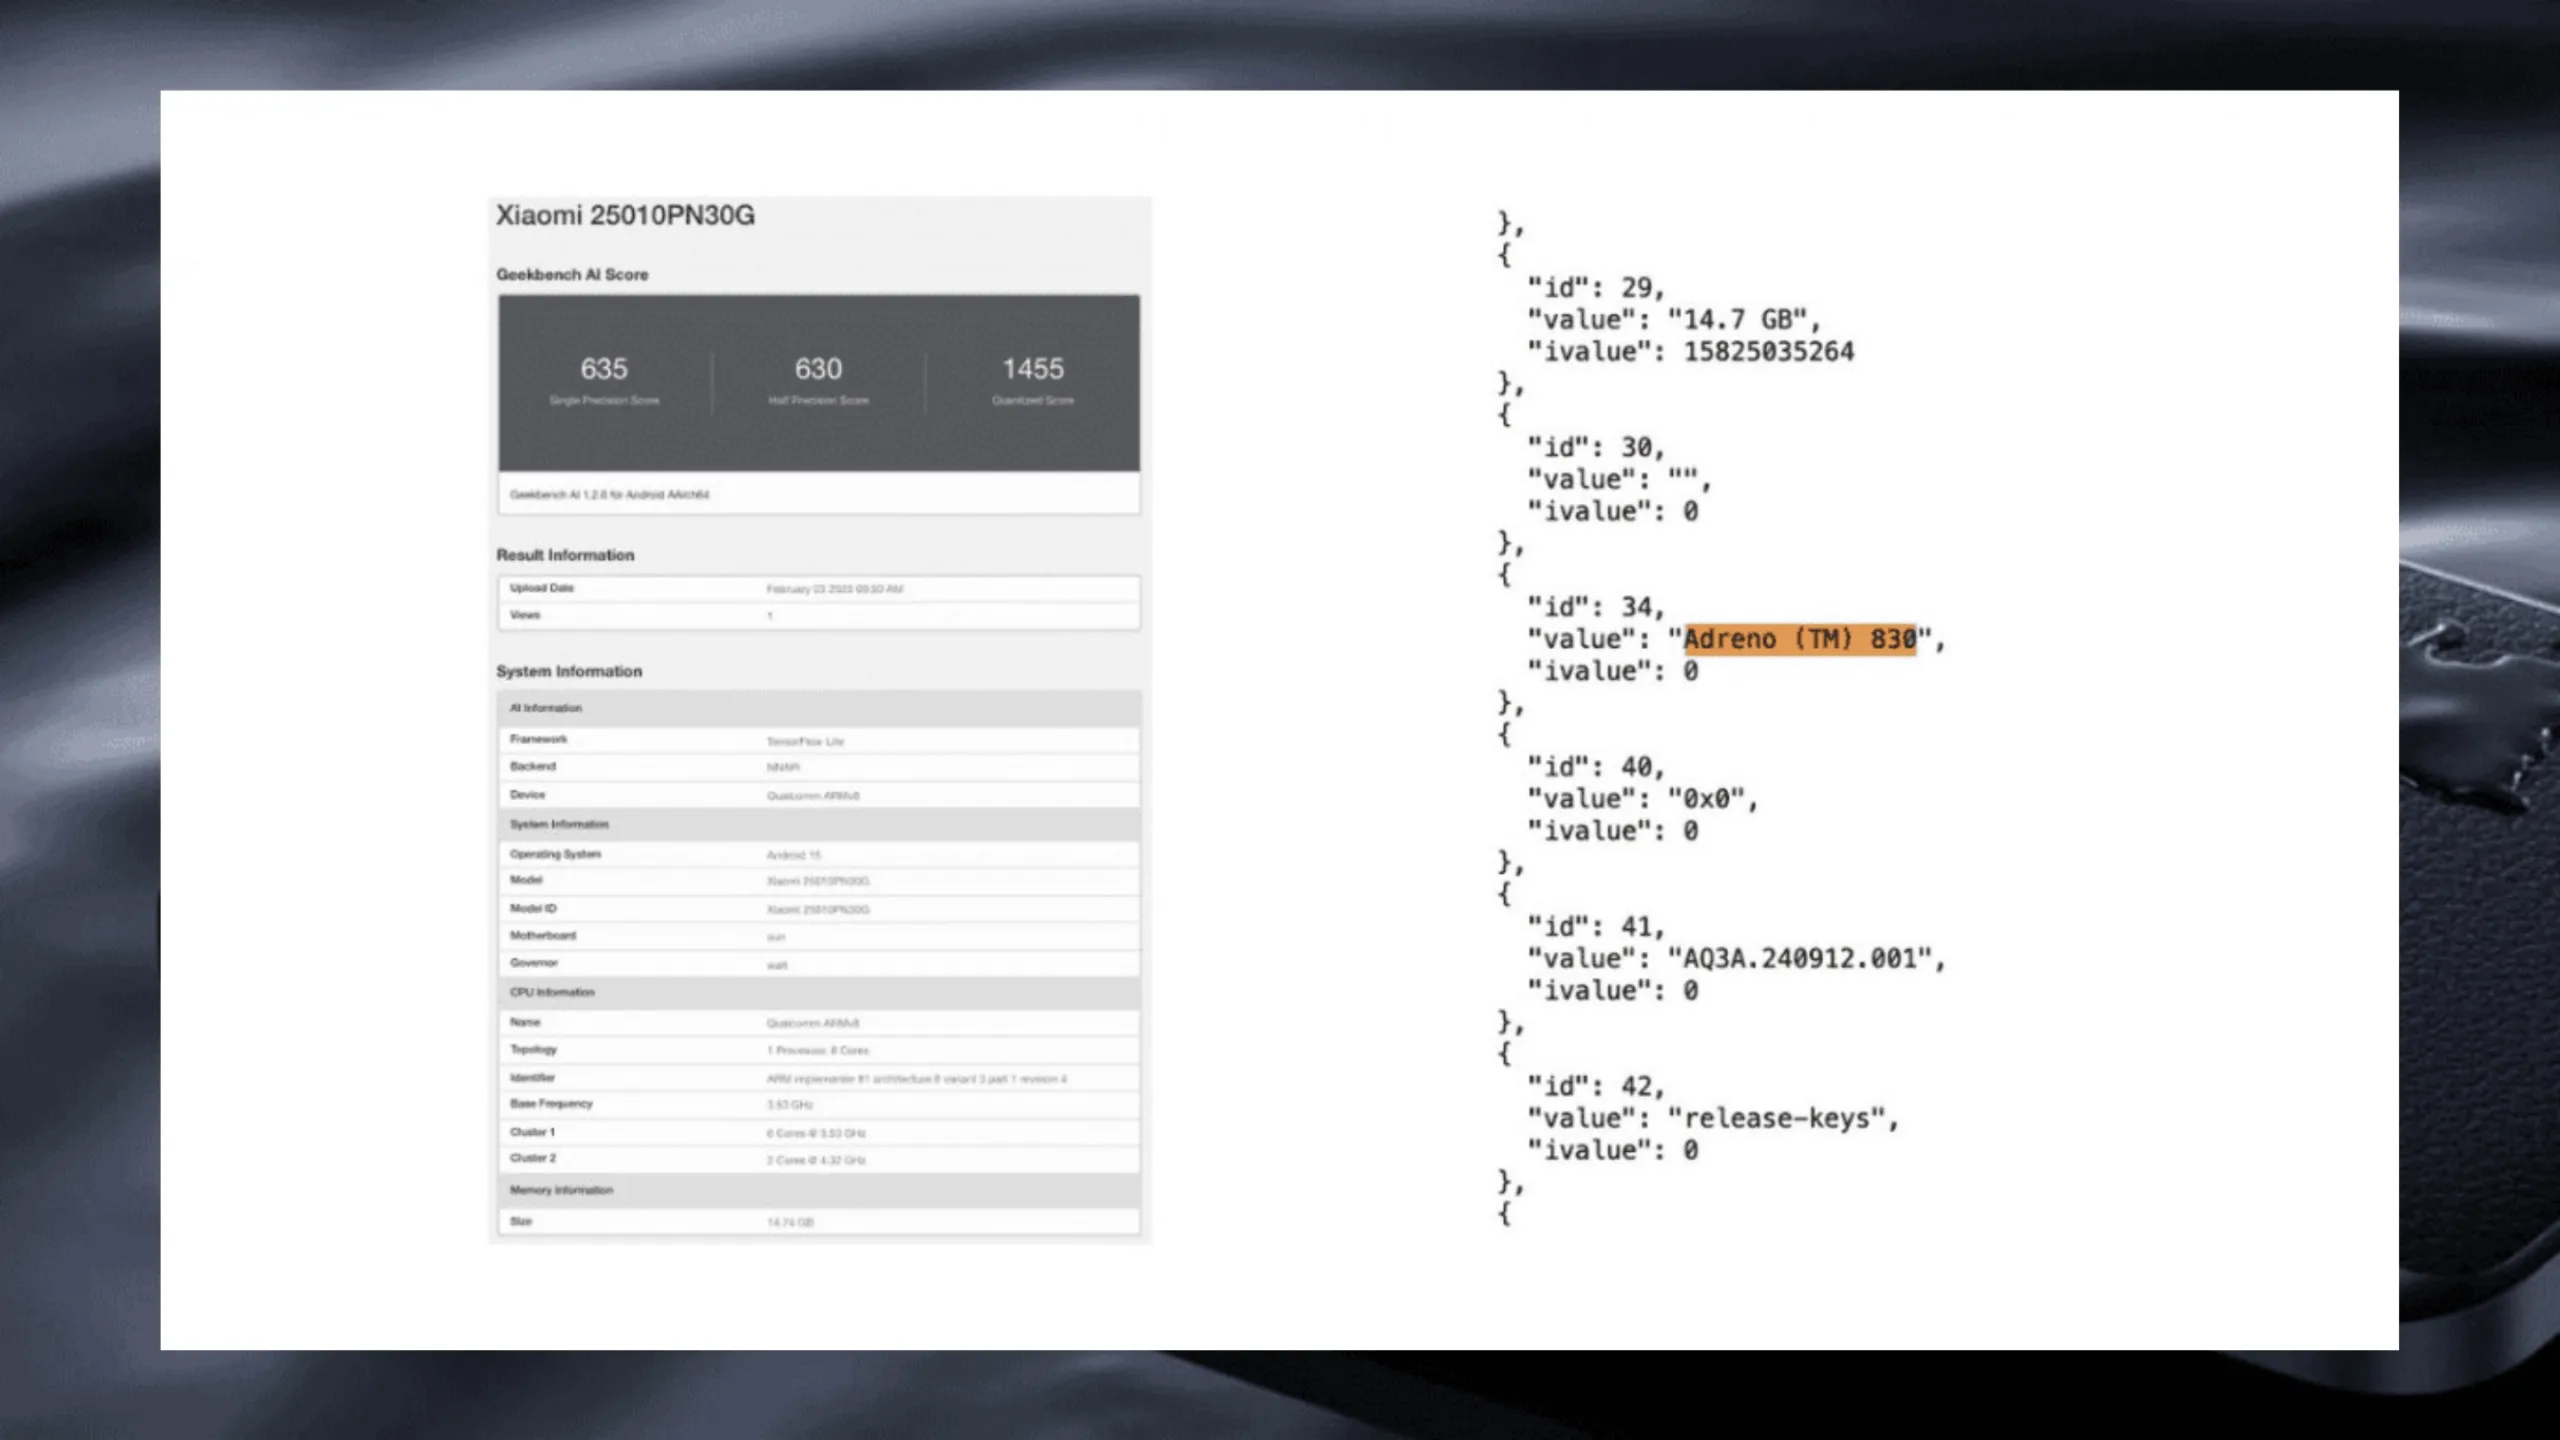This screenshot has width=2560, height=1440.
Task: Click the 'Backend' row label
Action: point(532,766)
